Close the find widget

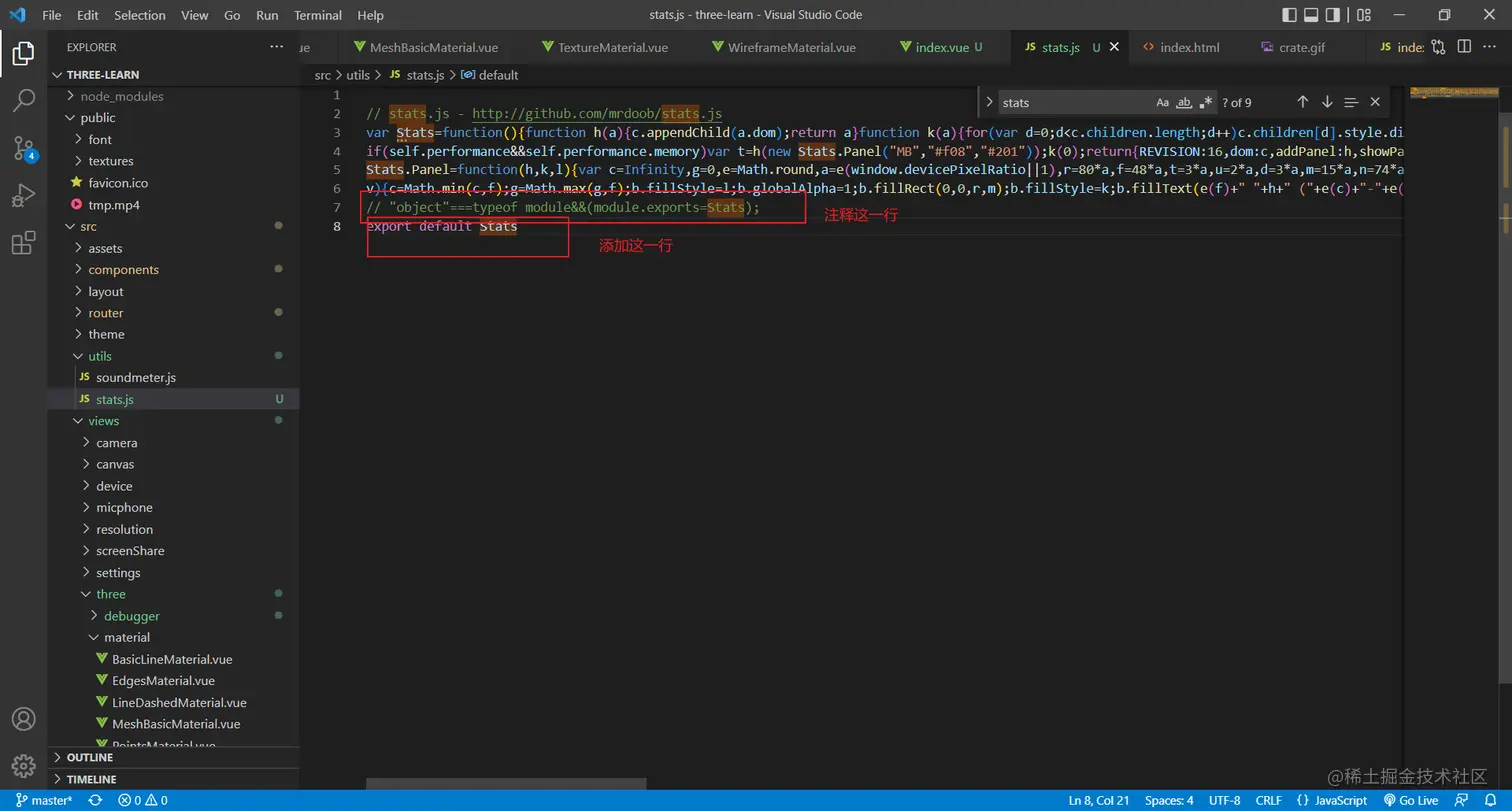point(1375,102)
